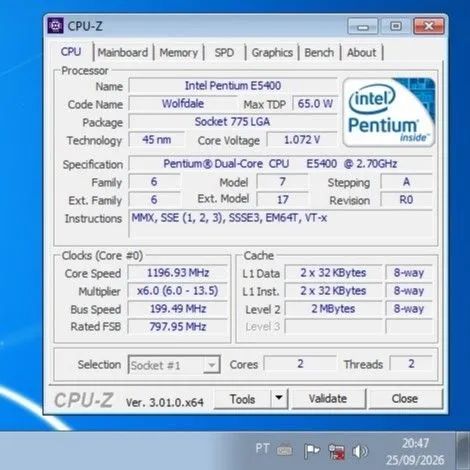Click the Code Name value Wolfdale

(x=183, y=104)
